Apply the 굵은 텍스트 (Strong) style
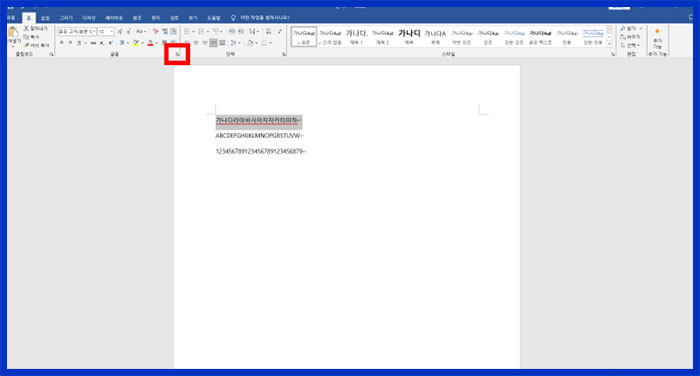This screenshot has width=700, height=376. point(540,36)
